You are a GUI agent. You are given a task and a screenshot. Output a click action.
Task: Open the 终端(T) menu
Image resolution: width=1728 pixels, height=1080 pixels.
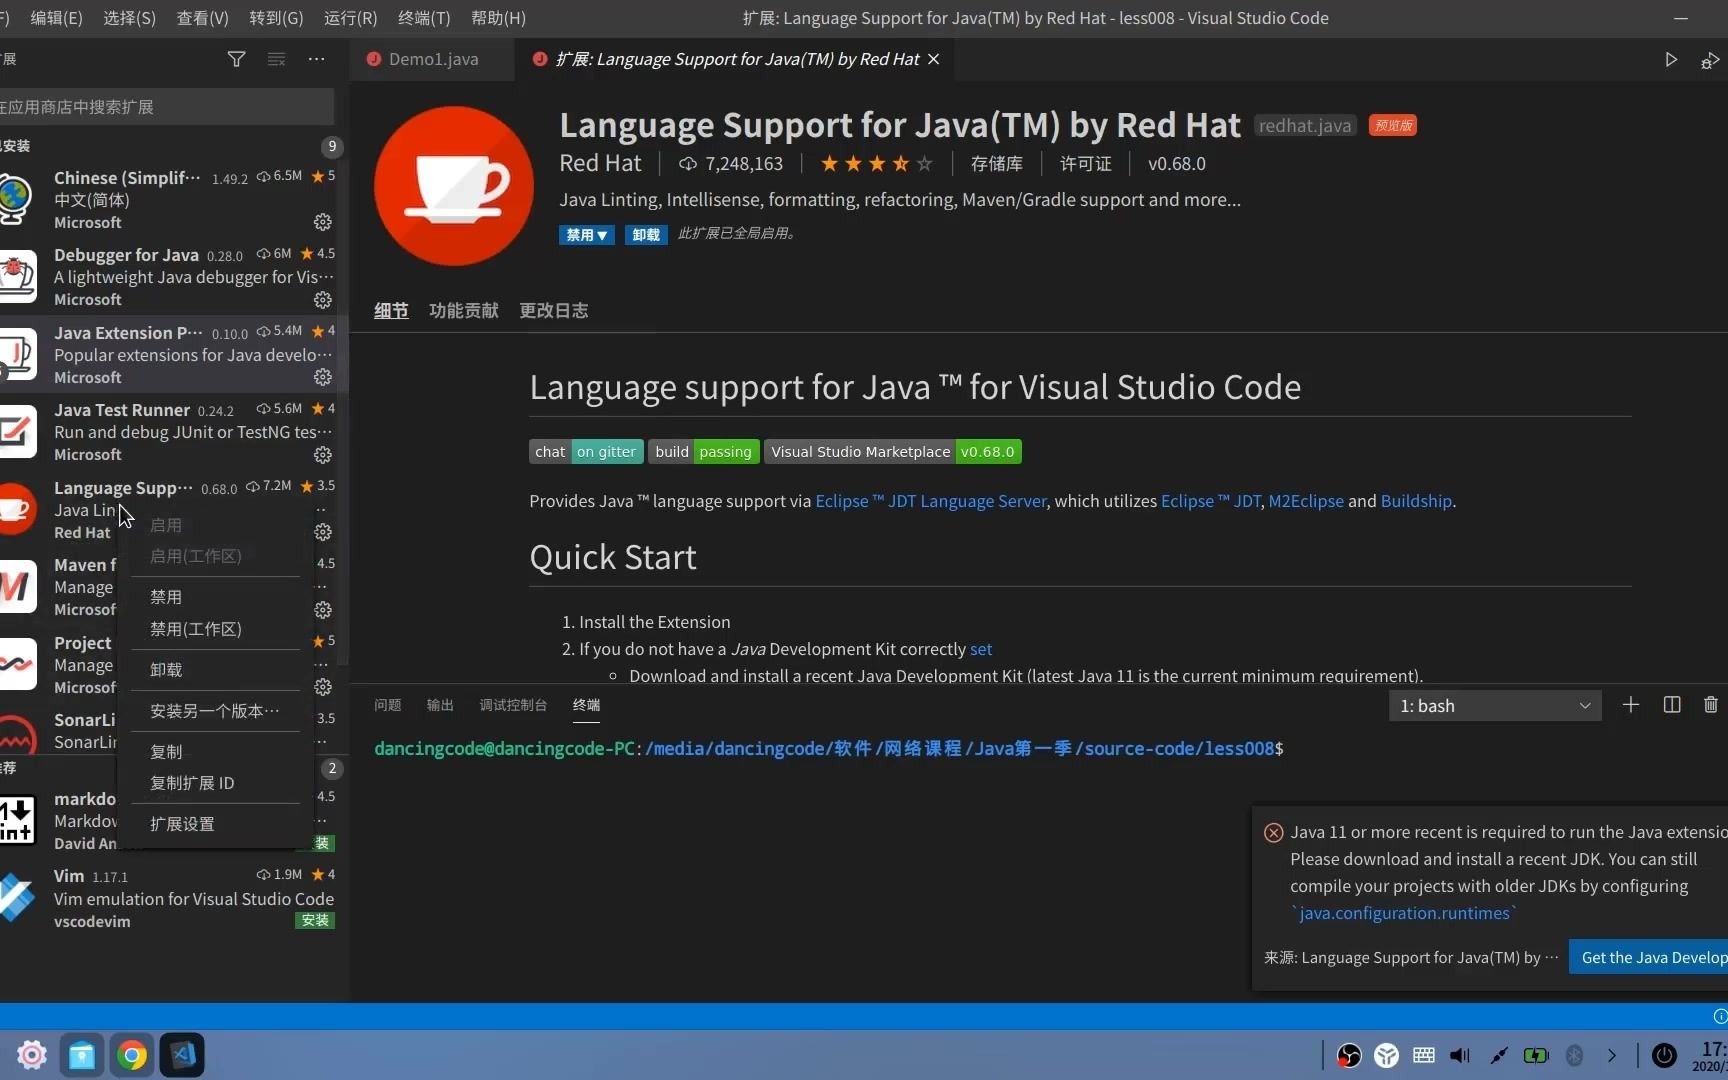point(424,18)
